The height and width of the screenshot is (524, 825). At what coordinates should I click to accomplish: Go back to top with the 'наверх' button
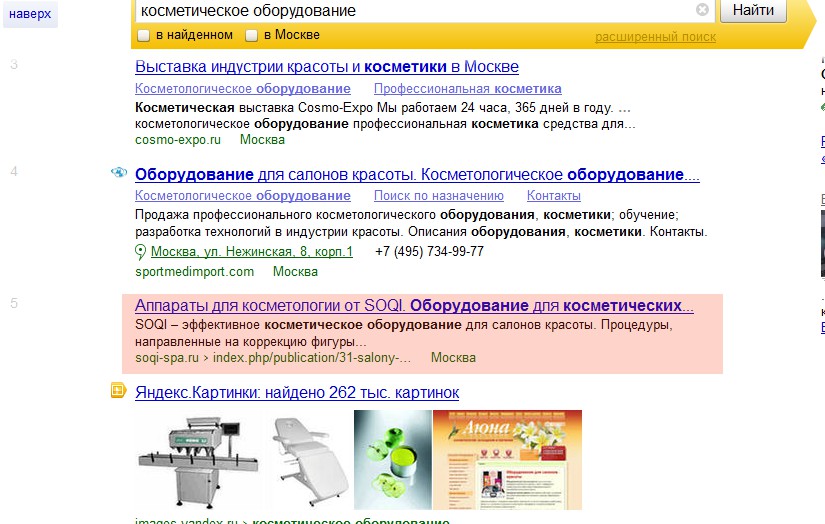(30, 14)
